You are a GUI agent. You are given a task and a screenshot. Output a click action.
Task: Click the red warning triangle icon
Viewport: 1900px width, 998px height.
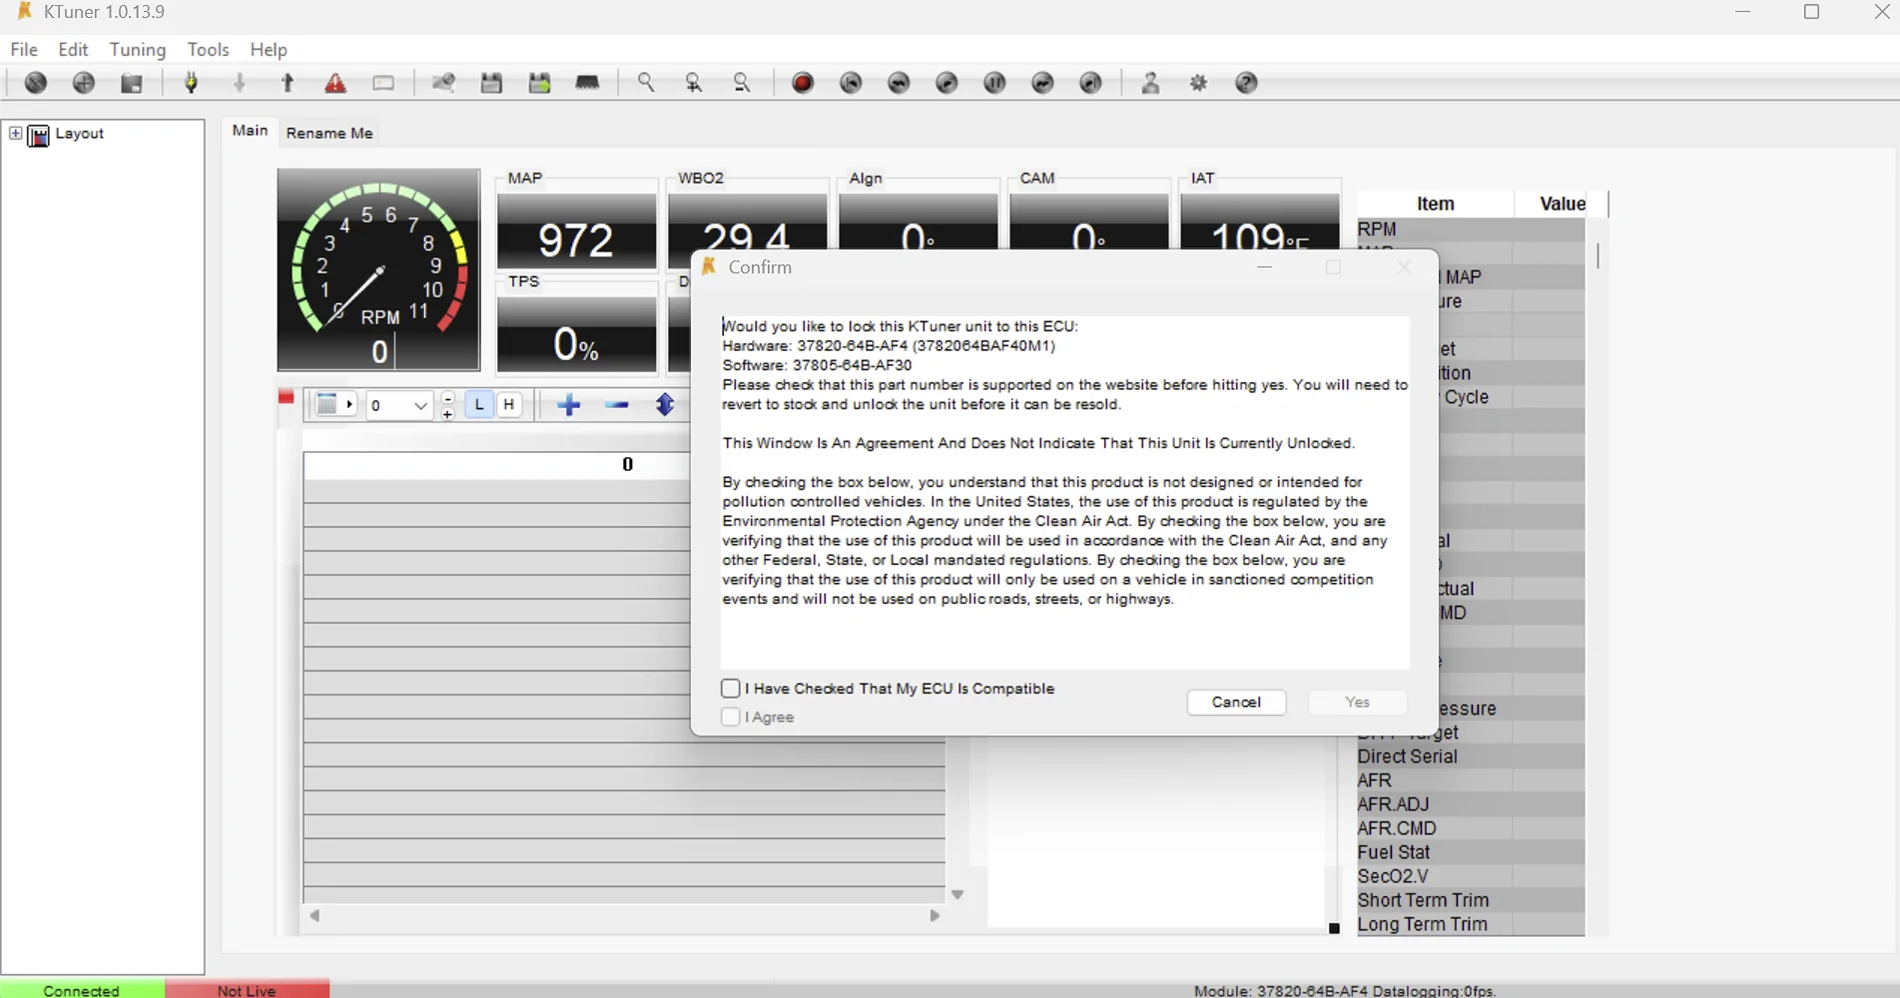(x=335, y=83)
